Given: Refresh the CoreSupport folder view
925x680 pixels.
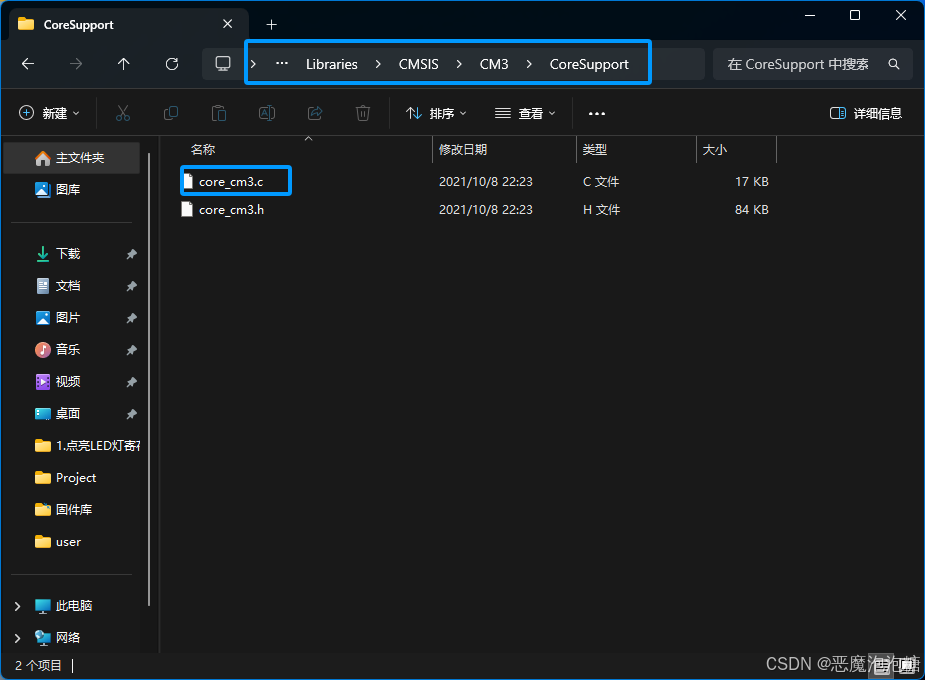Looking at the screenshot, I should coord(172,64).
